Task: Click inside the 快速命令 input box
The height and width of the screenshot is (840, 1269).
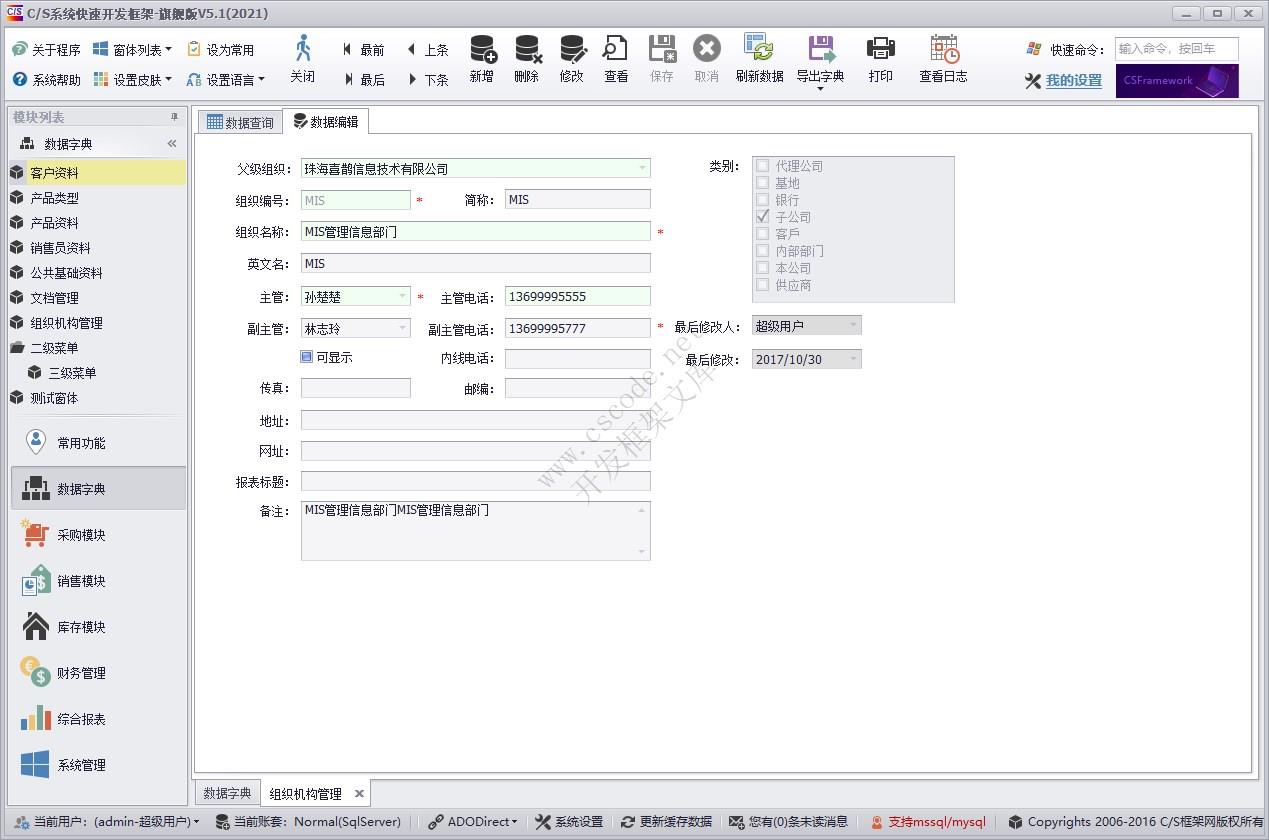Action: [x=1175, y=48]
